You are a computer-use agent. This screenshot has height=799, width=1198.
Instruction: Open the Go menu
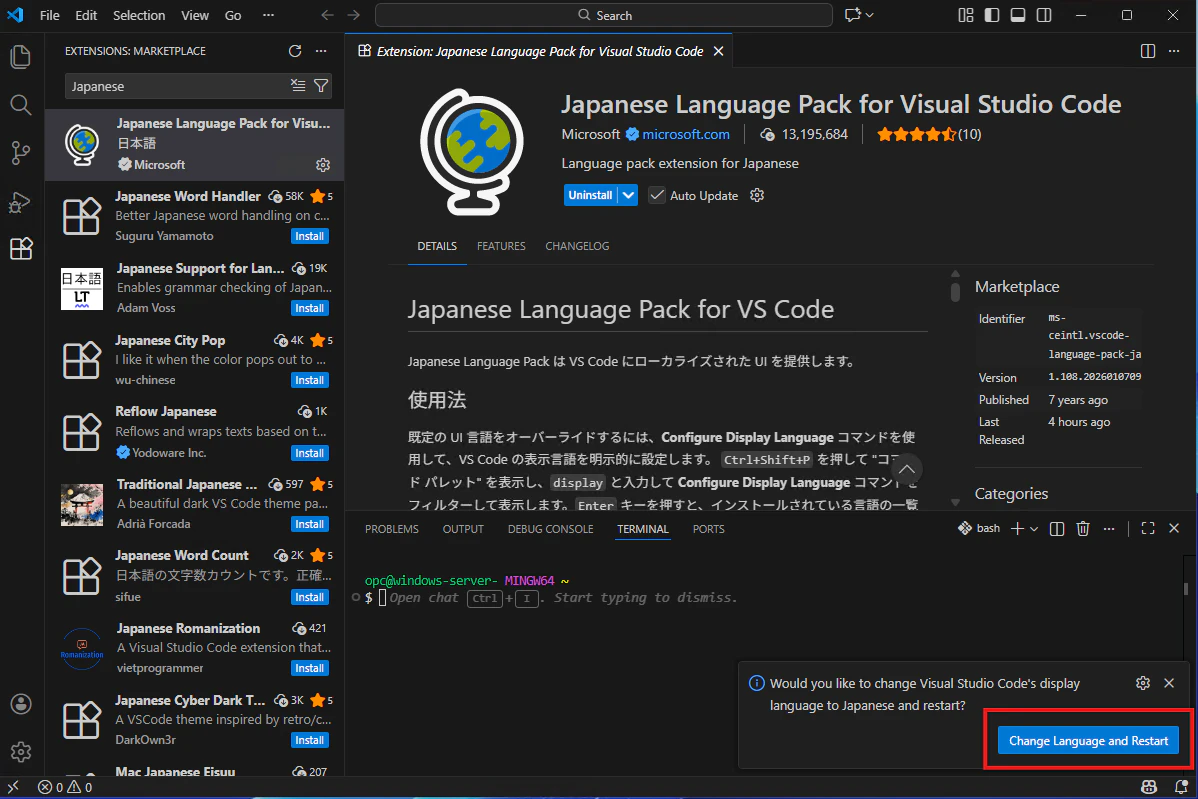[x=233, y=15]
